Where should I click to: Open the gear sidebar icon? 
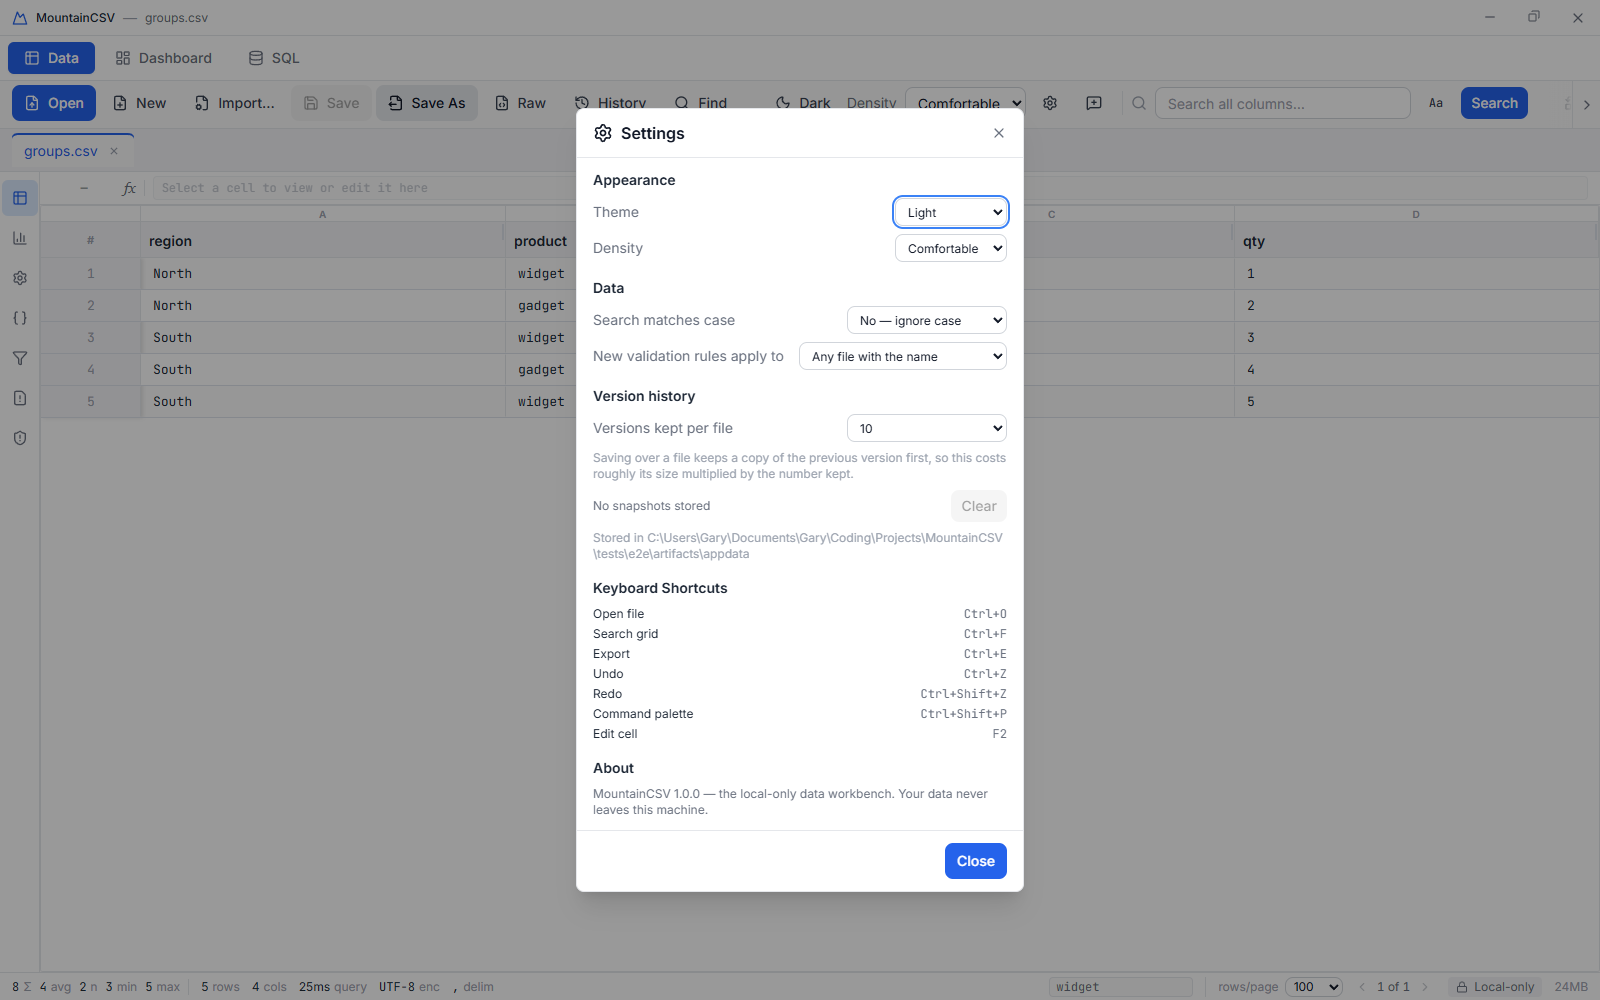coord(20,278)
